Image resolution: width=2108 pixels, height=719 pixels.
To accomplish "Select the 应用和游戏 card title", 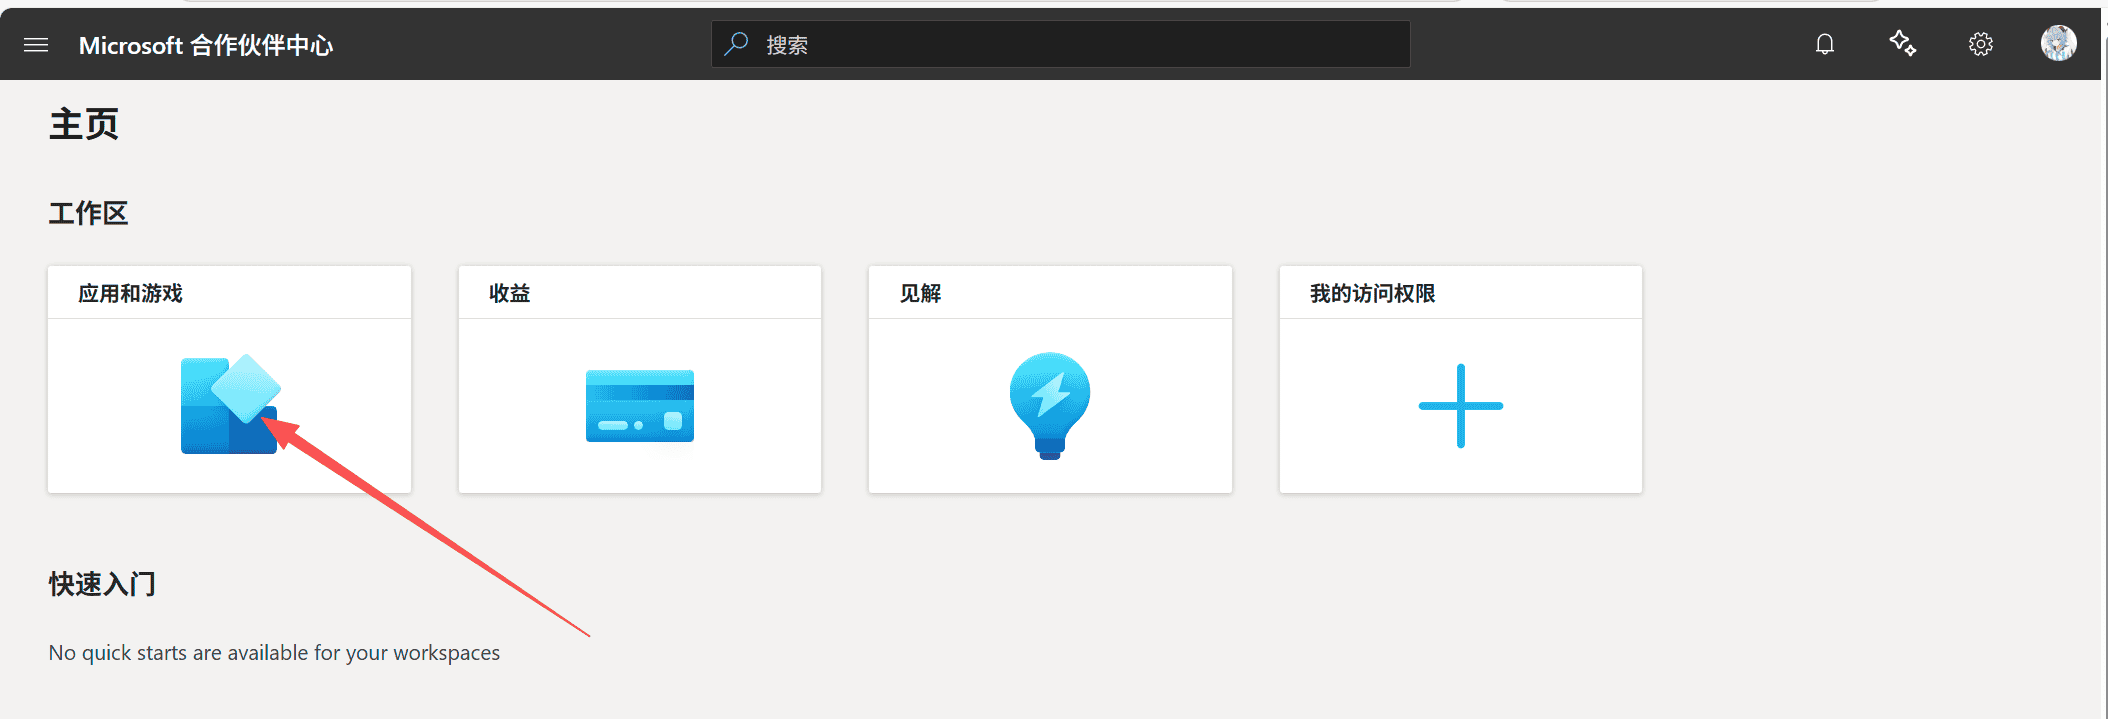I will tap(131, 293).
